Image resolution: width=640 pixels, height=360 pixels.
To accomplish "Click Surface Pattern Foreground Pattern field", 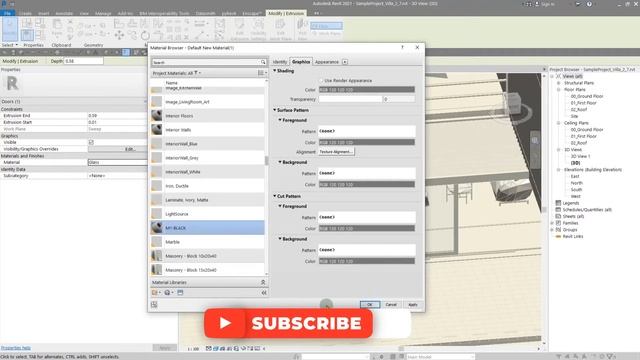I will [367, 131].
